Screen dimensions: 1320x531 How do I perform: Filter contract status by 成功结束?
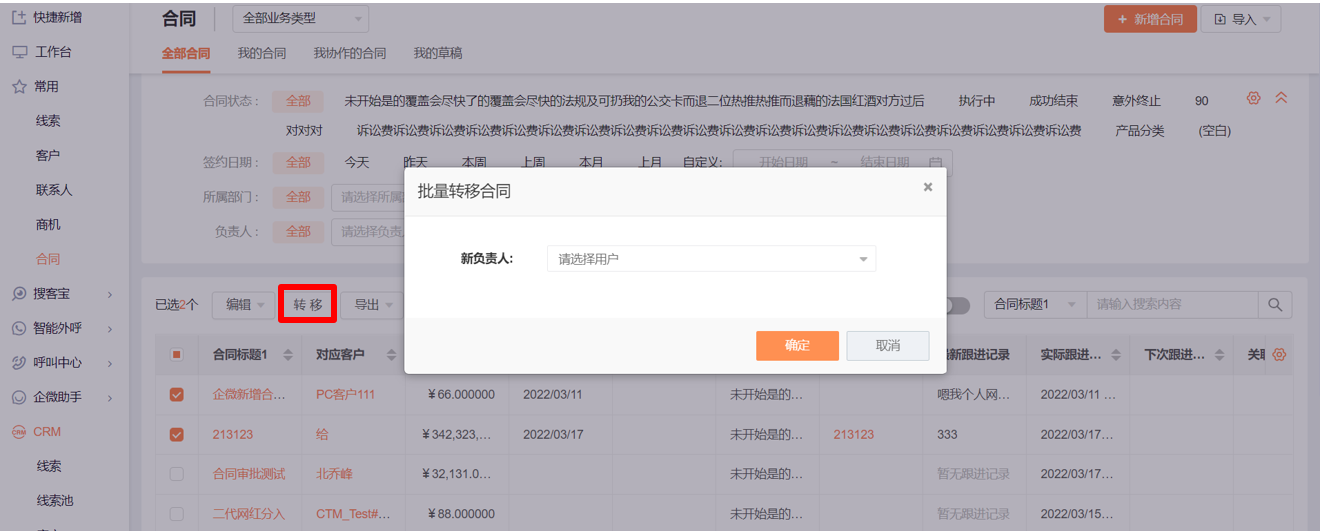coord(1054,101)
